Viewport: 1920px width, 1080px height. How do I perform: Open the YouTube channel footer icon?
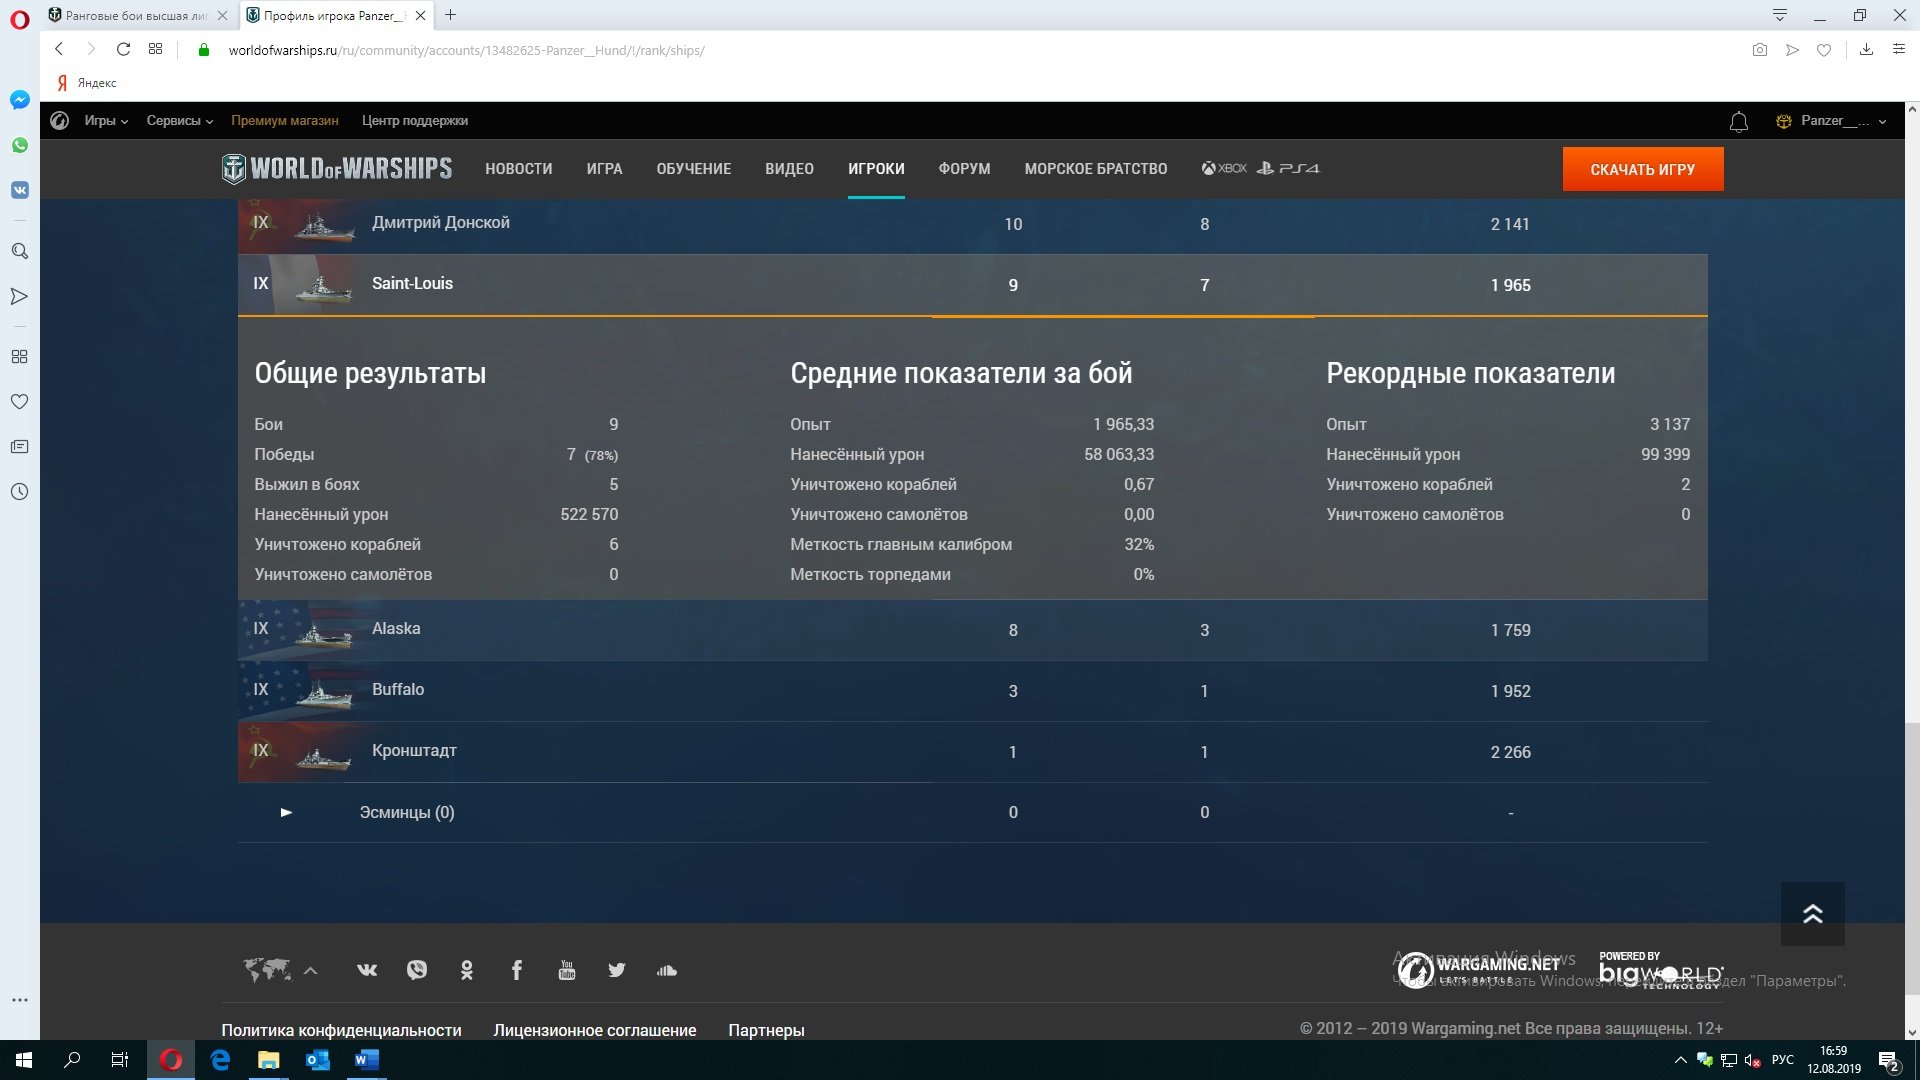click(567, 970)
